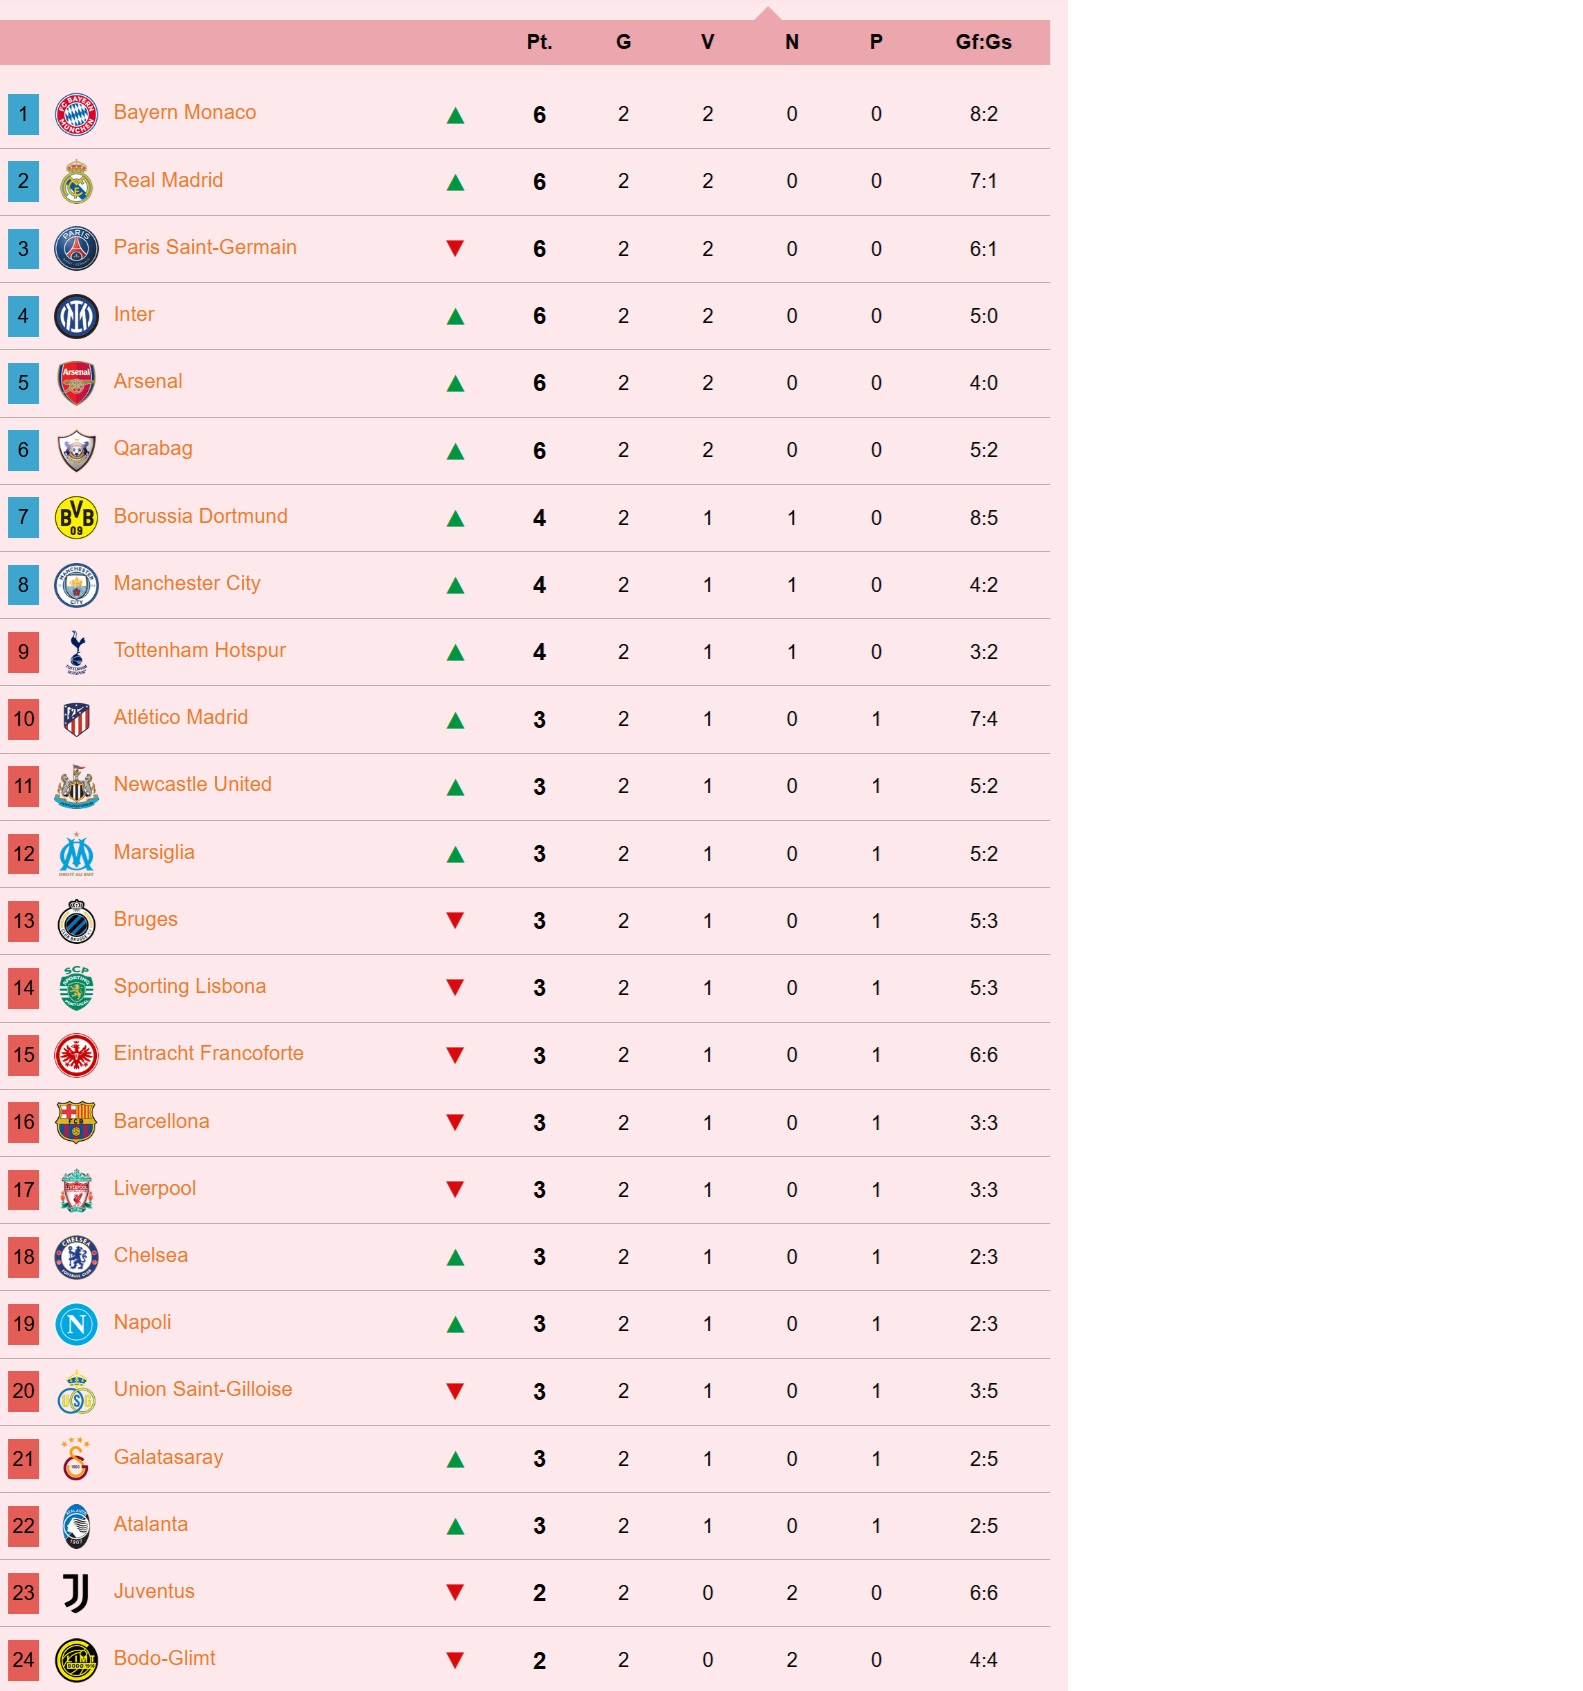Click the Paris Saint-Germain crest icon

coord(76,249)
